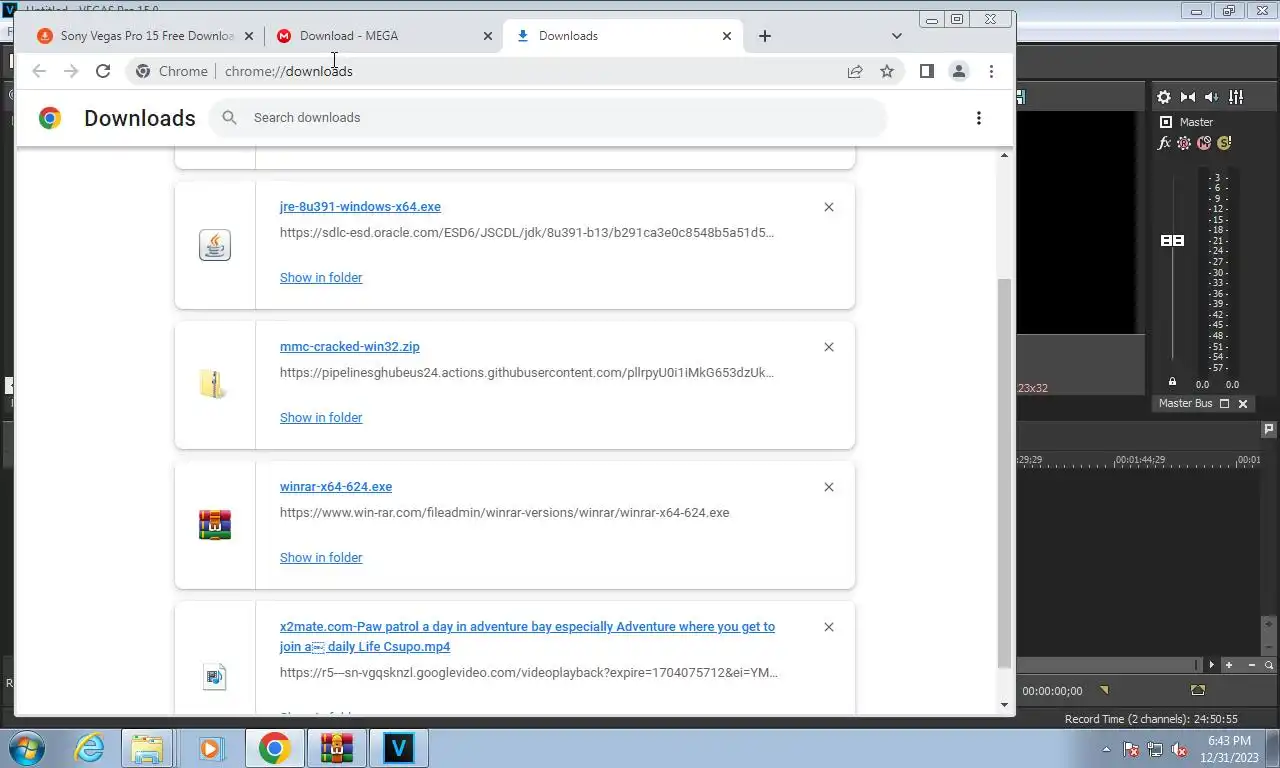This screenshot has height=768, width=1280.
Task: Close the Master Bus docked panel
Action: click(1243, 404)
